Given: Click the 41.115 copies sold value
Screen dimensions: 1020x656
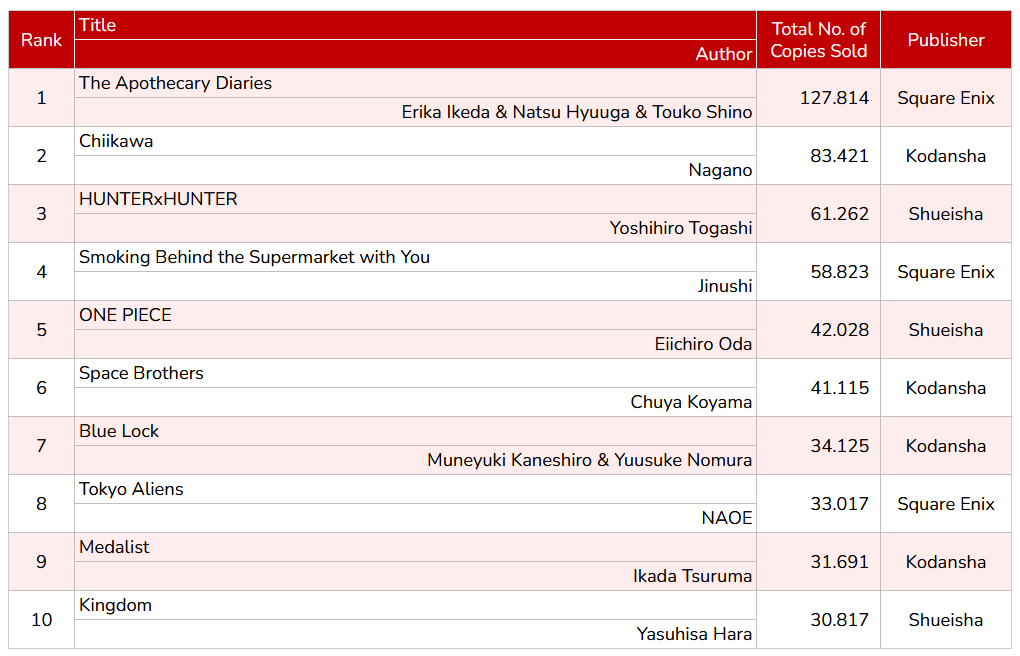Looking at the screenshot, I should point(839,387).
